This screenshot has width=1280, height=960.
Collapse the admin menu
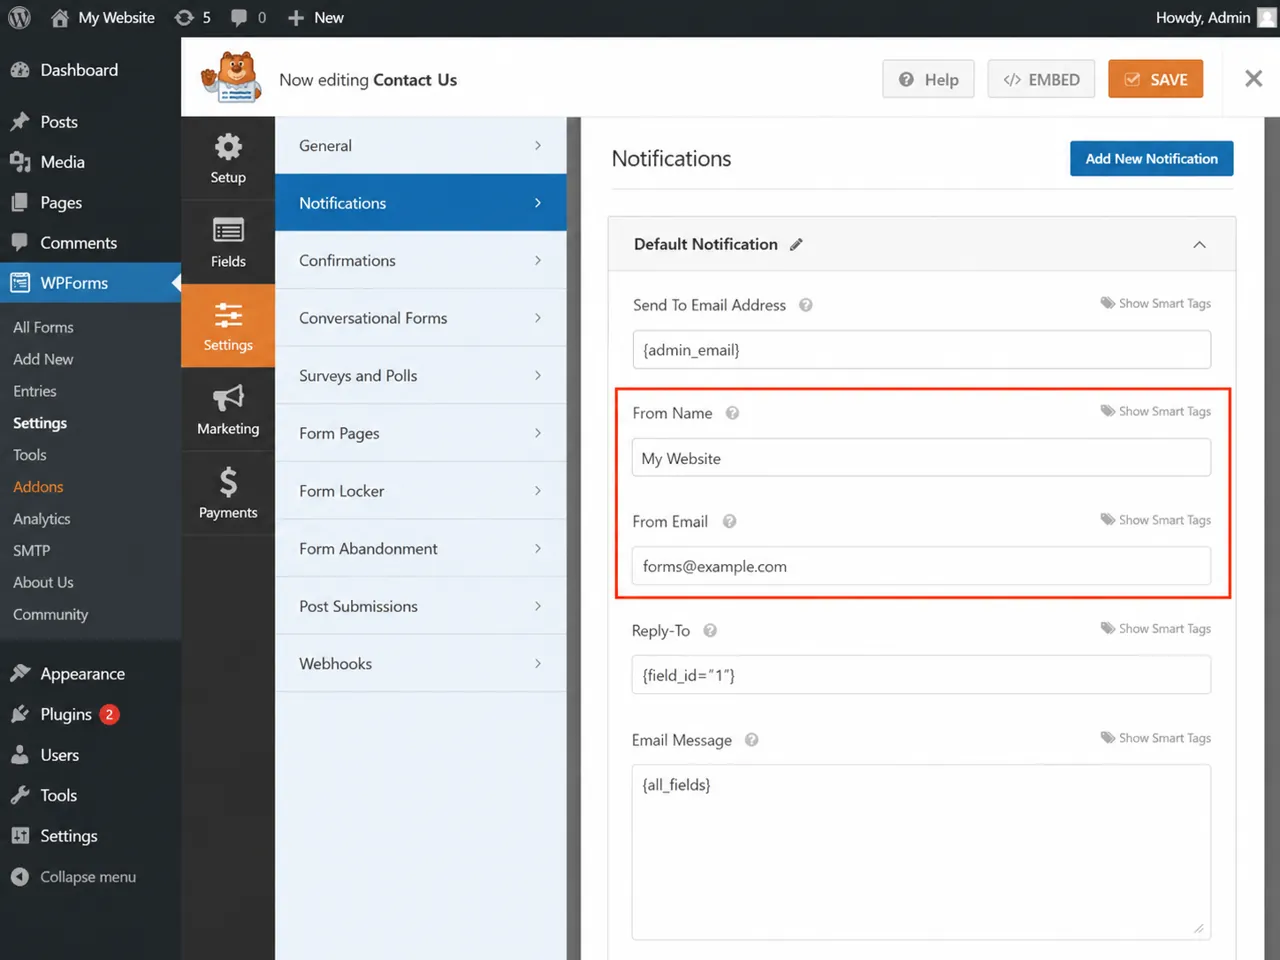coord(90,877)
